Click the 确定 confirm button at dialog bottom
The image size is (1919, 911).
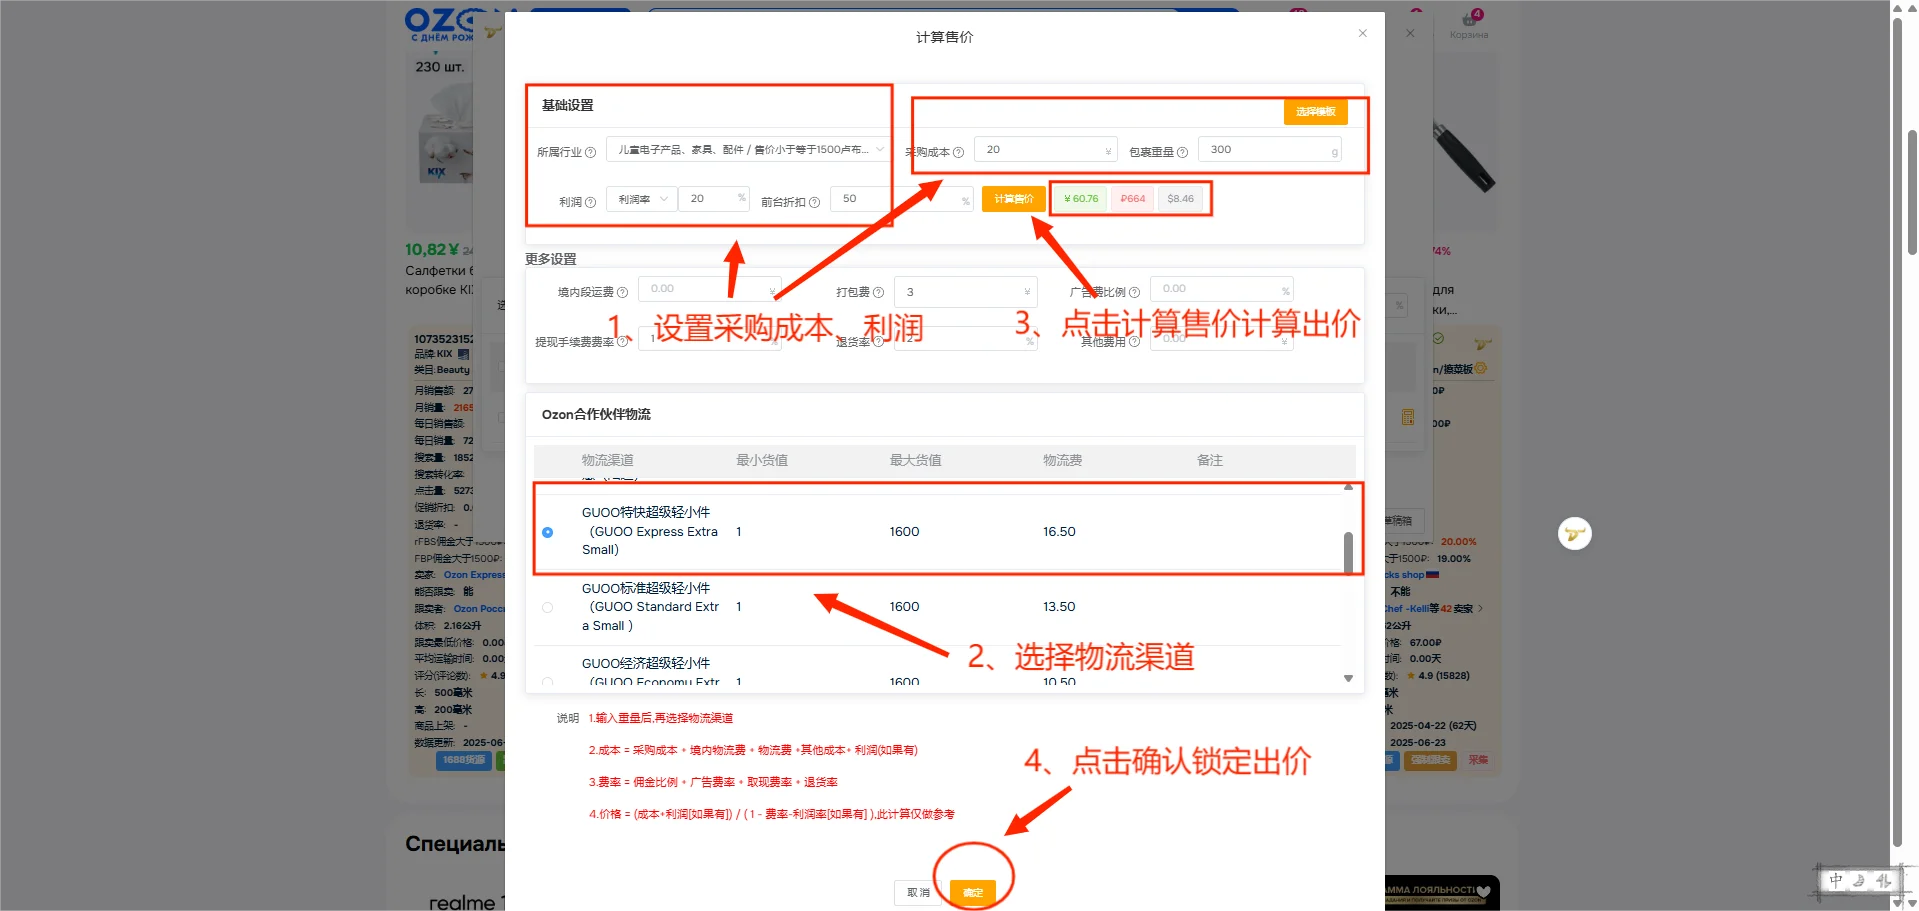click(973, 892)
